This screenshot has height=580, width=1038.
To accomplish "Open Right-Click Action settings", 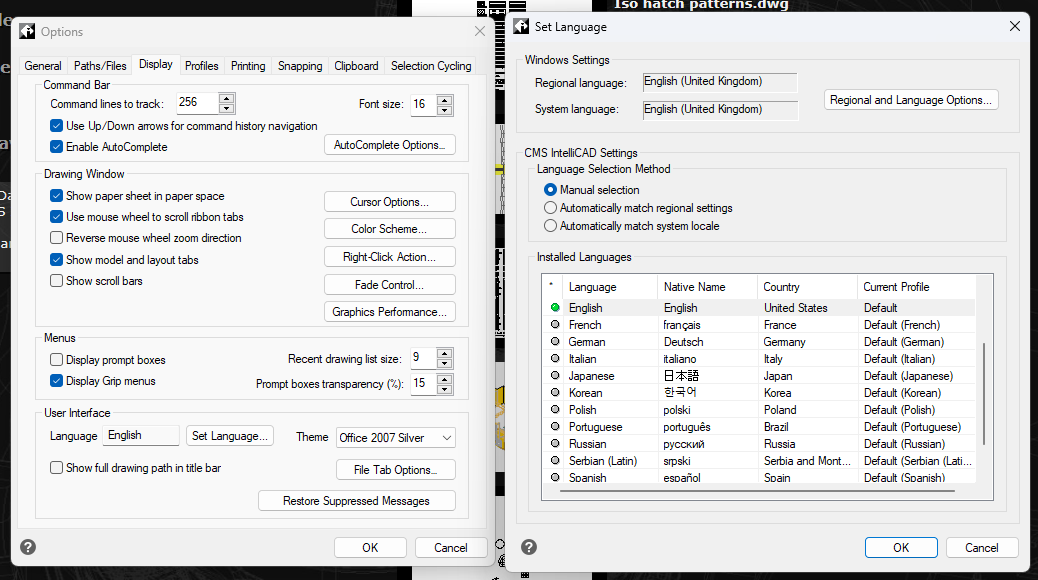I will (x=390, y=257).
